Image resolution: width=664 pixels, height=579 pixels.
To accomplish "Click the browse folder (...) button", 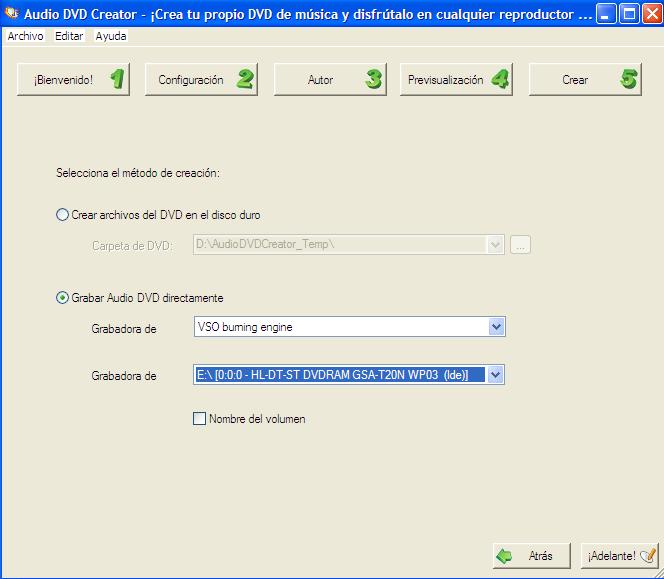I will (520, 245).
